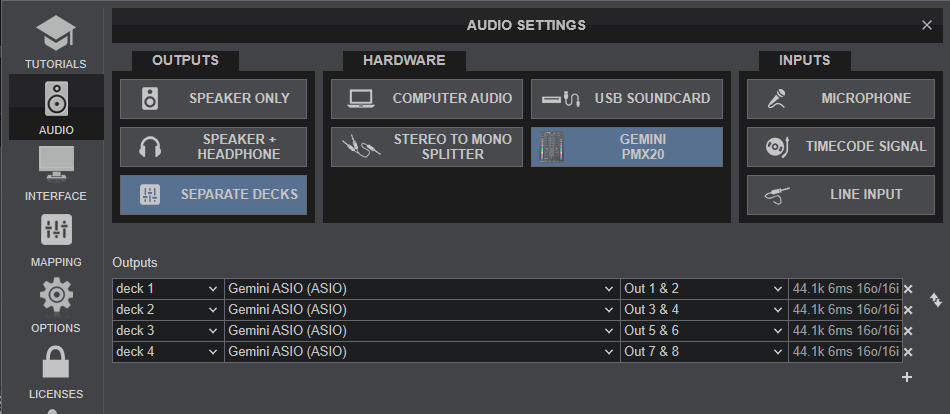Screen dimensions: 950x414
Task: Open the Out 7 & 8 channel dropdown
Action: pos(704,352)
